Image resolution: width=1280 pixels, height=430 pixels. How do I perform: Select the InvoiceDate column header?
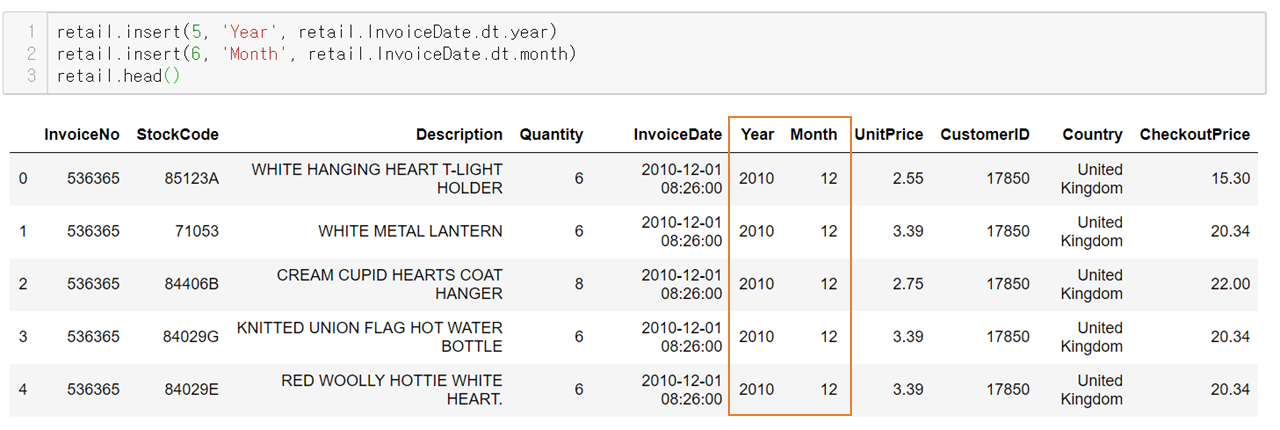coord(677,134)
